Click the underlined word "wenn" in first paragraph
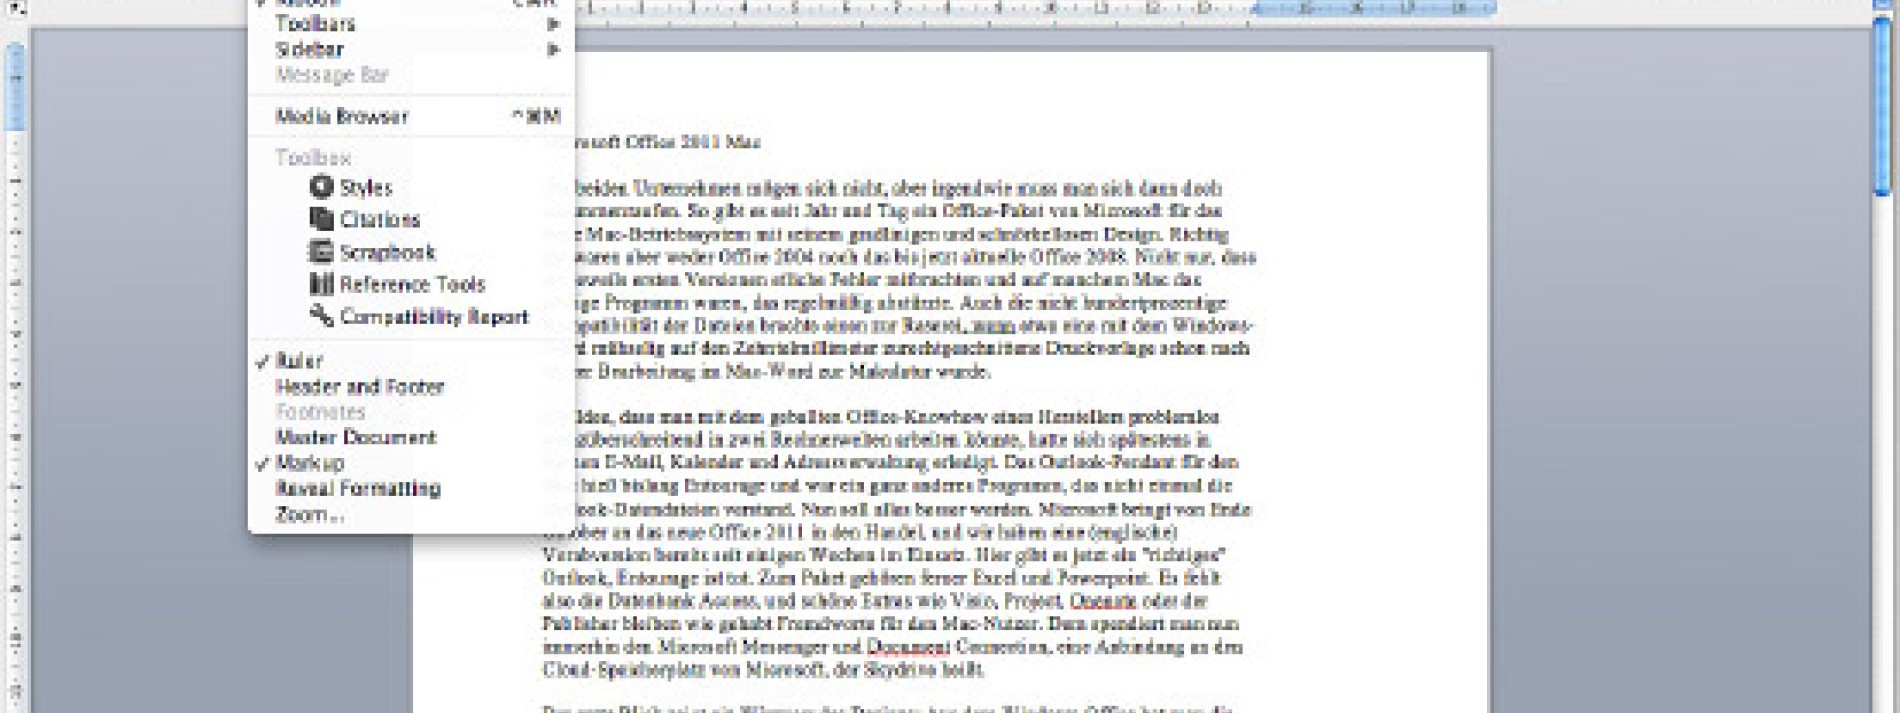 [994, 326]
